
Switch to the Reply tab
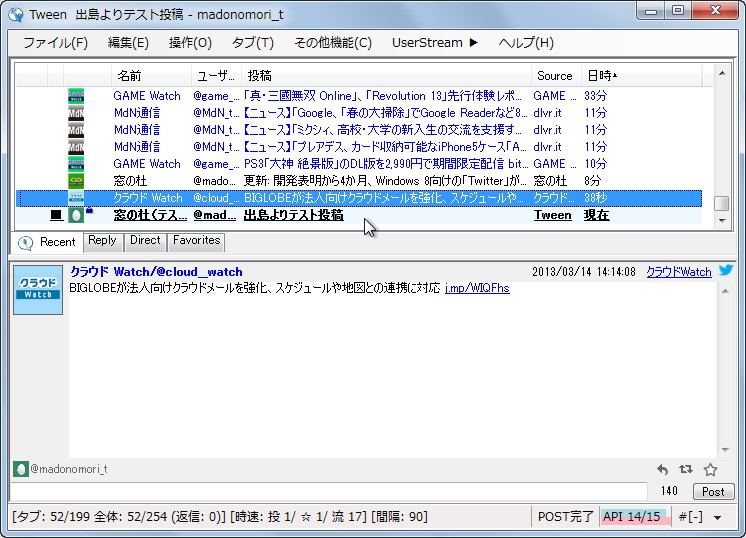(102, 241)
